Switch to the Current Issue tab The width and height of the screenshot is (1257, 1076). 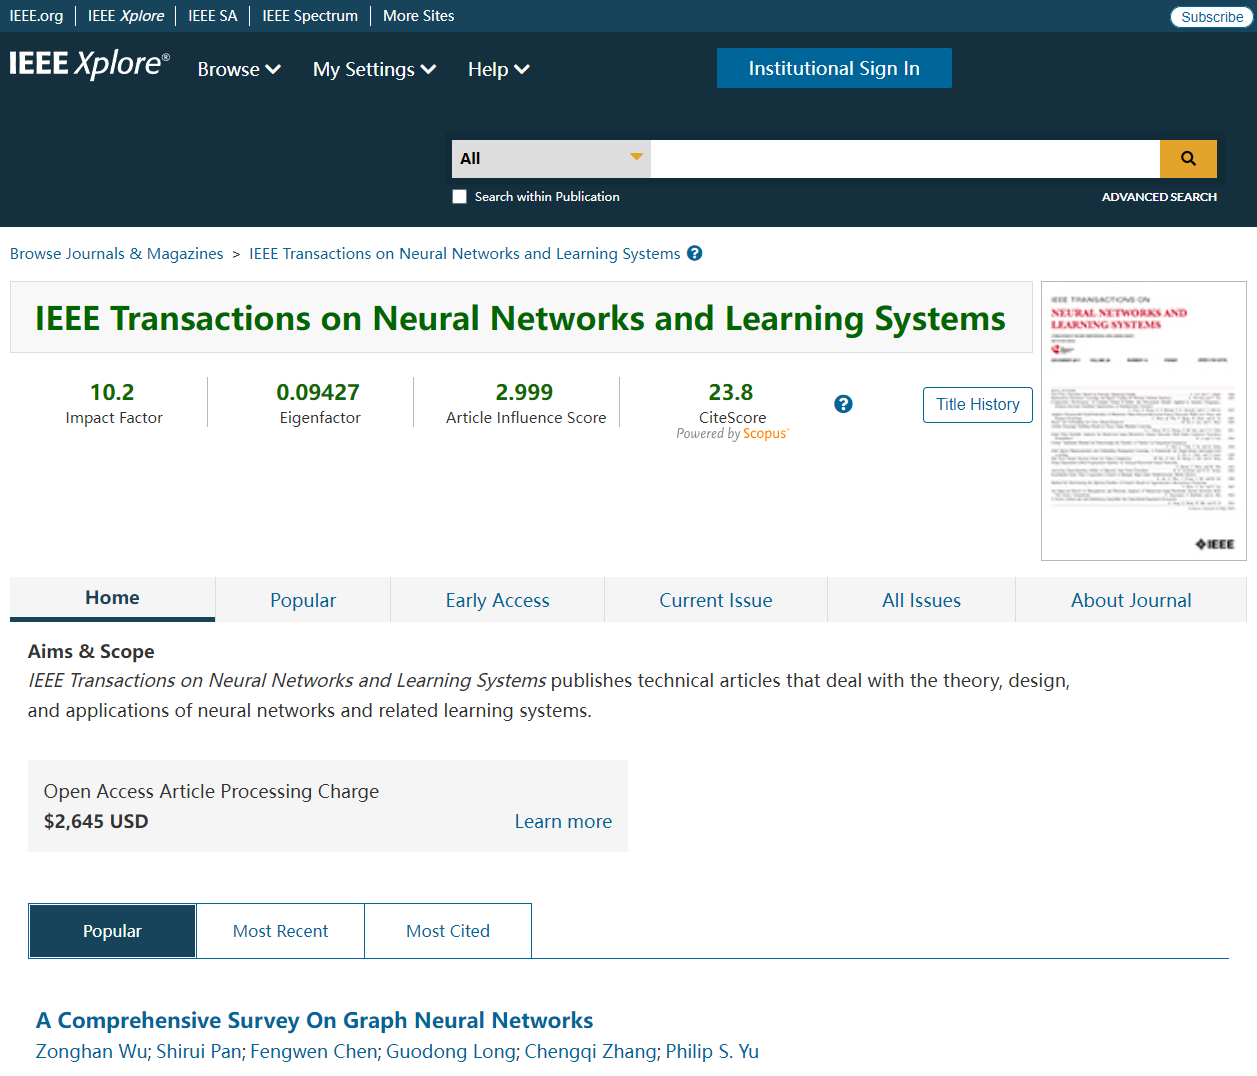[716, 600]
